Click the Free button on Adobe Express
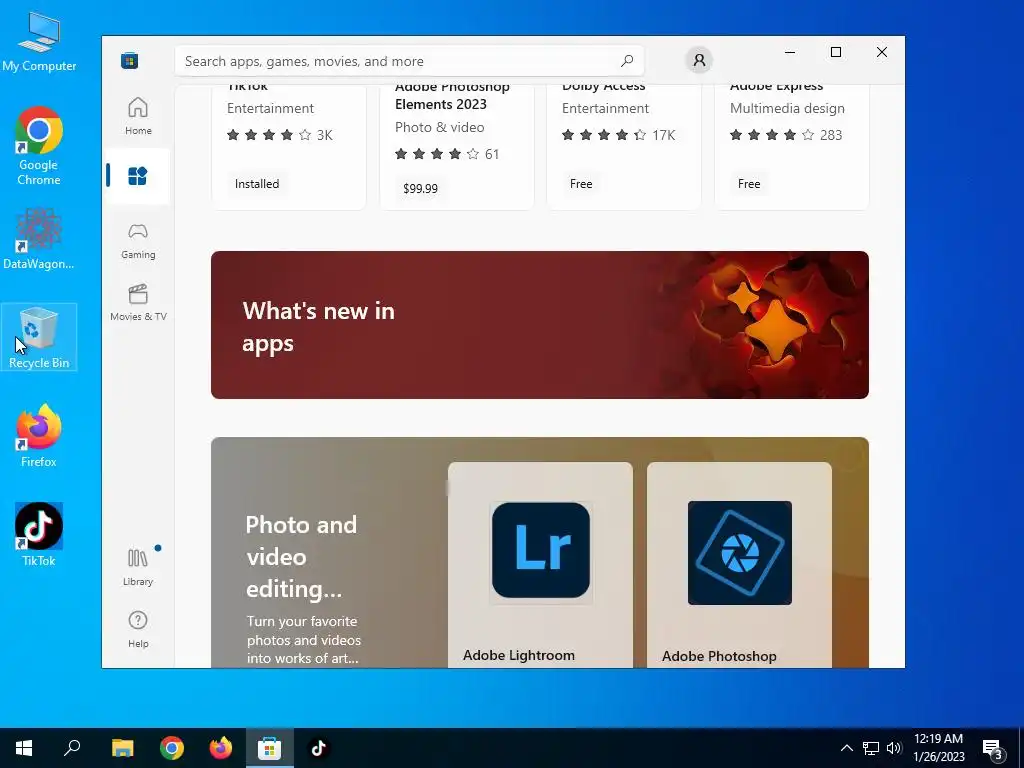 [x=748, y=184]
